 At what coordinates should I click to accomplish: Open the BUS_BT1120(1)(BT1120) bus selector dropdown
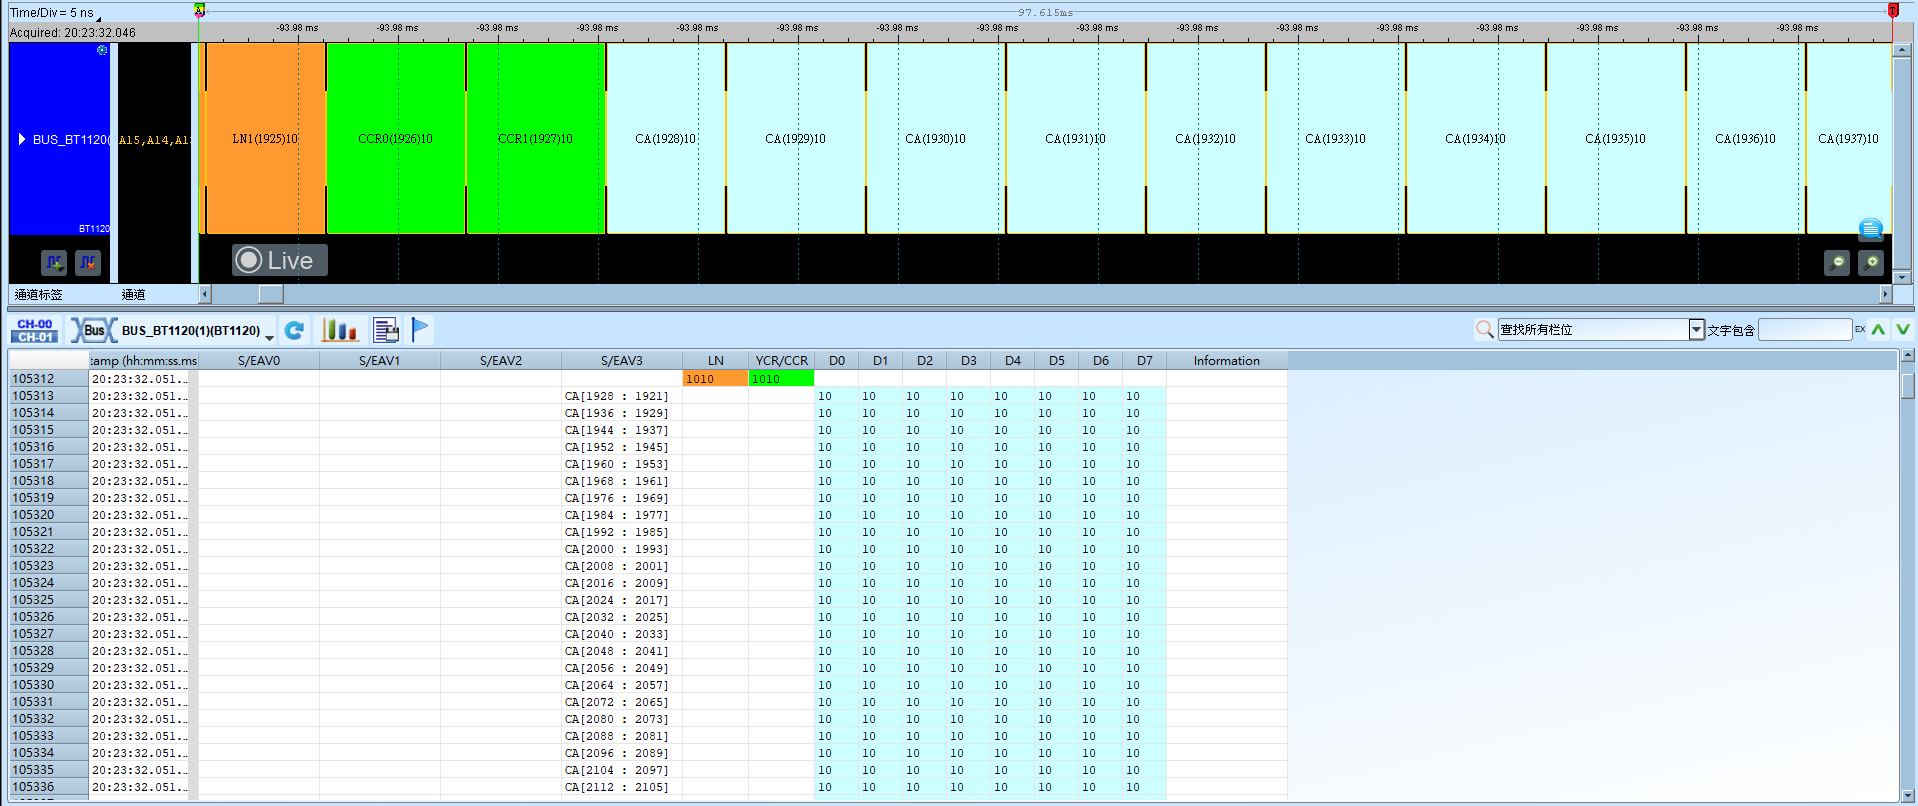tap(270, 337)
